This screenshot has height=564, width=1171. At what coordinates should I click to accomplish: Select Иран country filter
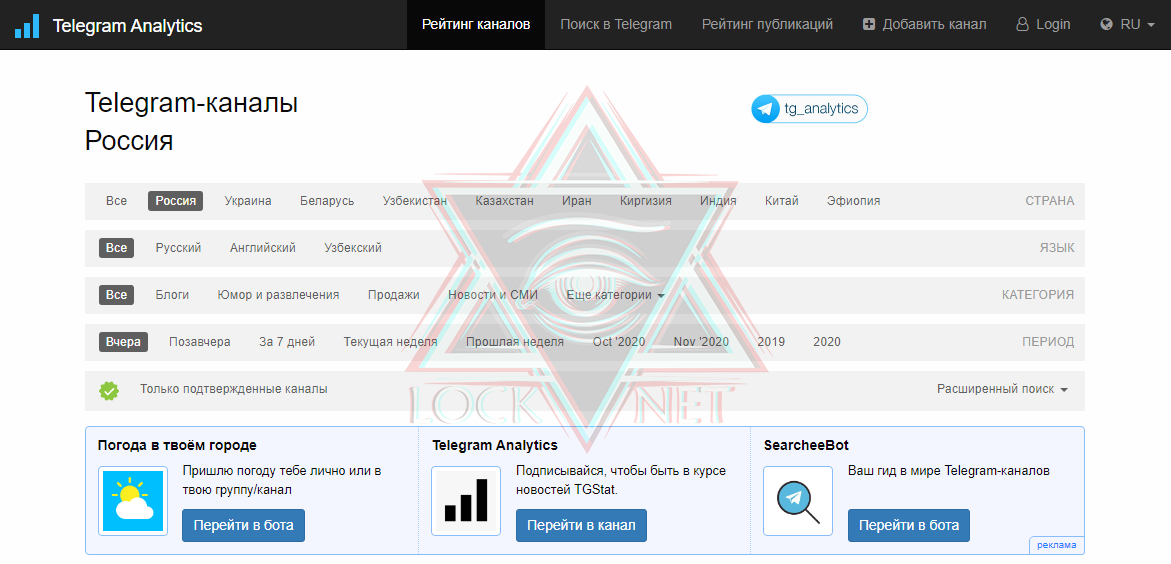[x=577, y=201]
